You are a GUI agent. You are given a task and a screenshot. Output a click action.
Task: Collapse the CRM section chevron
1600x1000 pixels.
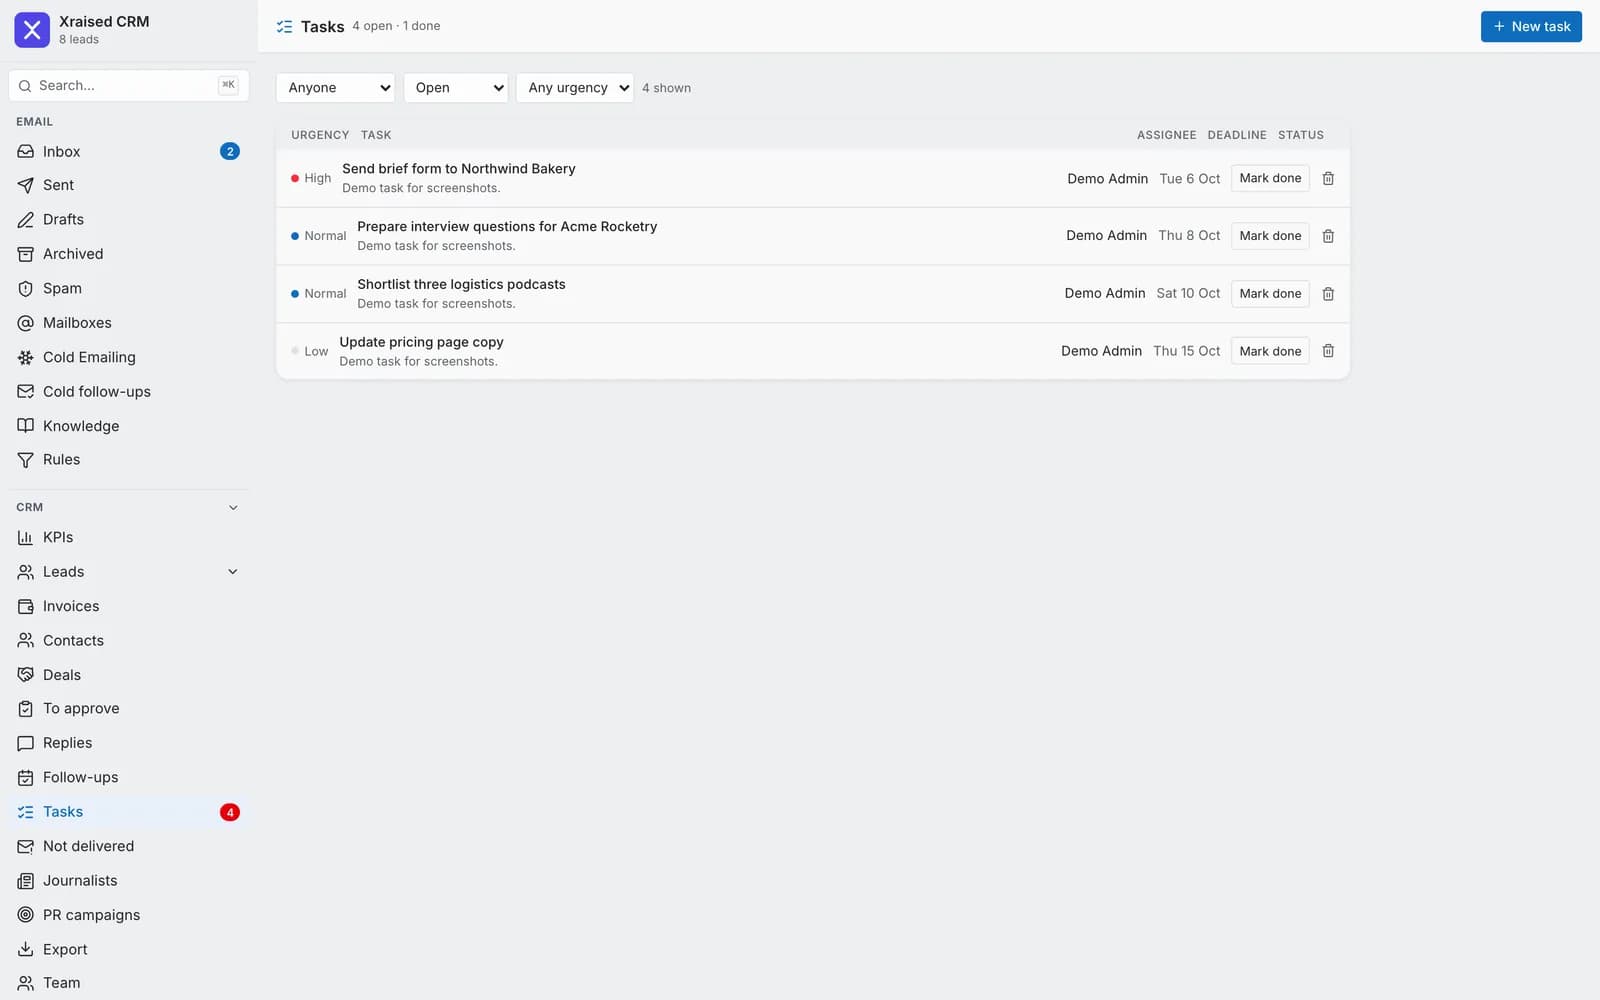click(233, 508)
